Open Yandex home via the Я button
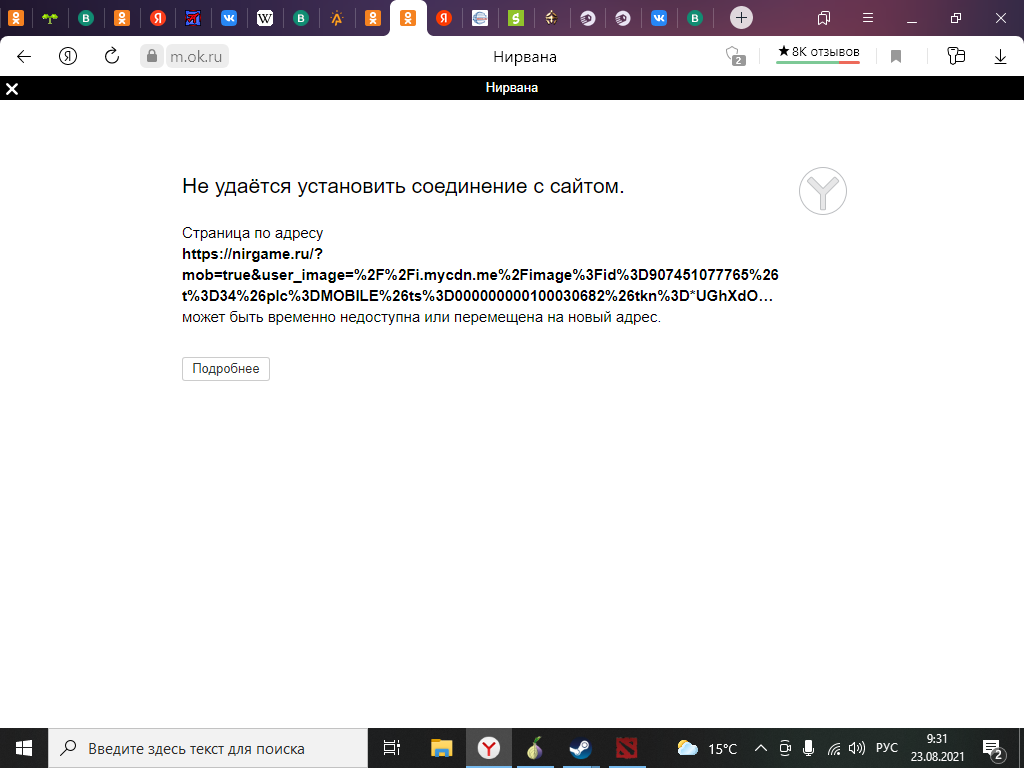1024x768 pixels. (x=68, y=57)
